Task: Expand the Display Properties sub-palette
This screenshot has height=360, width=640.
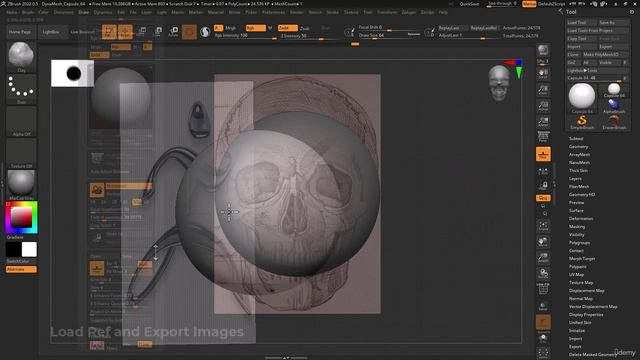Action: point(586,315)
